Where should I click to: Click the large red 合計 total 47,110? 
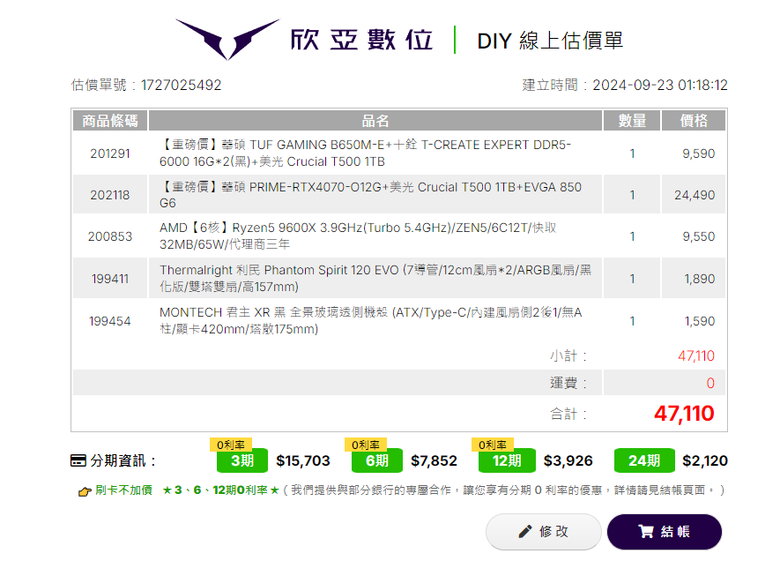684,414
